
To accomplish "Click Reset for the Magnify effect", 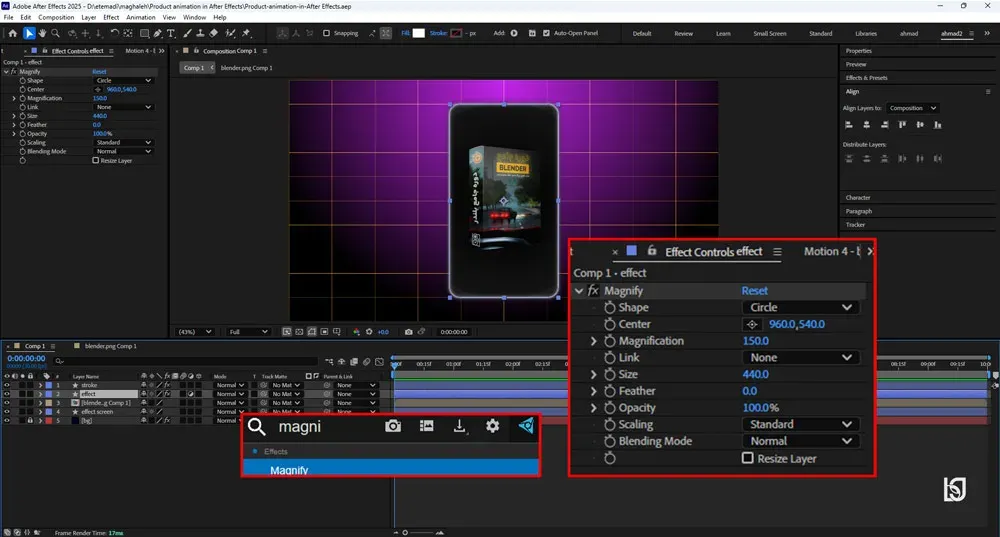I will click(x=99, y=72).
